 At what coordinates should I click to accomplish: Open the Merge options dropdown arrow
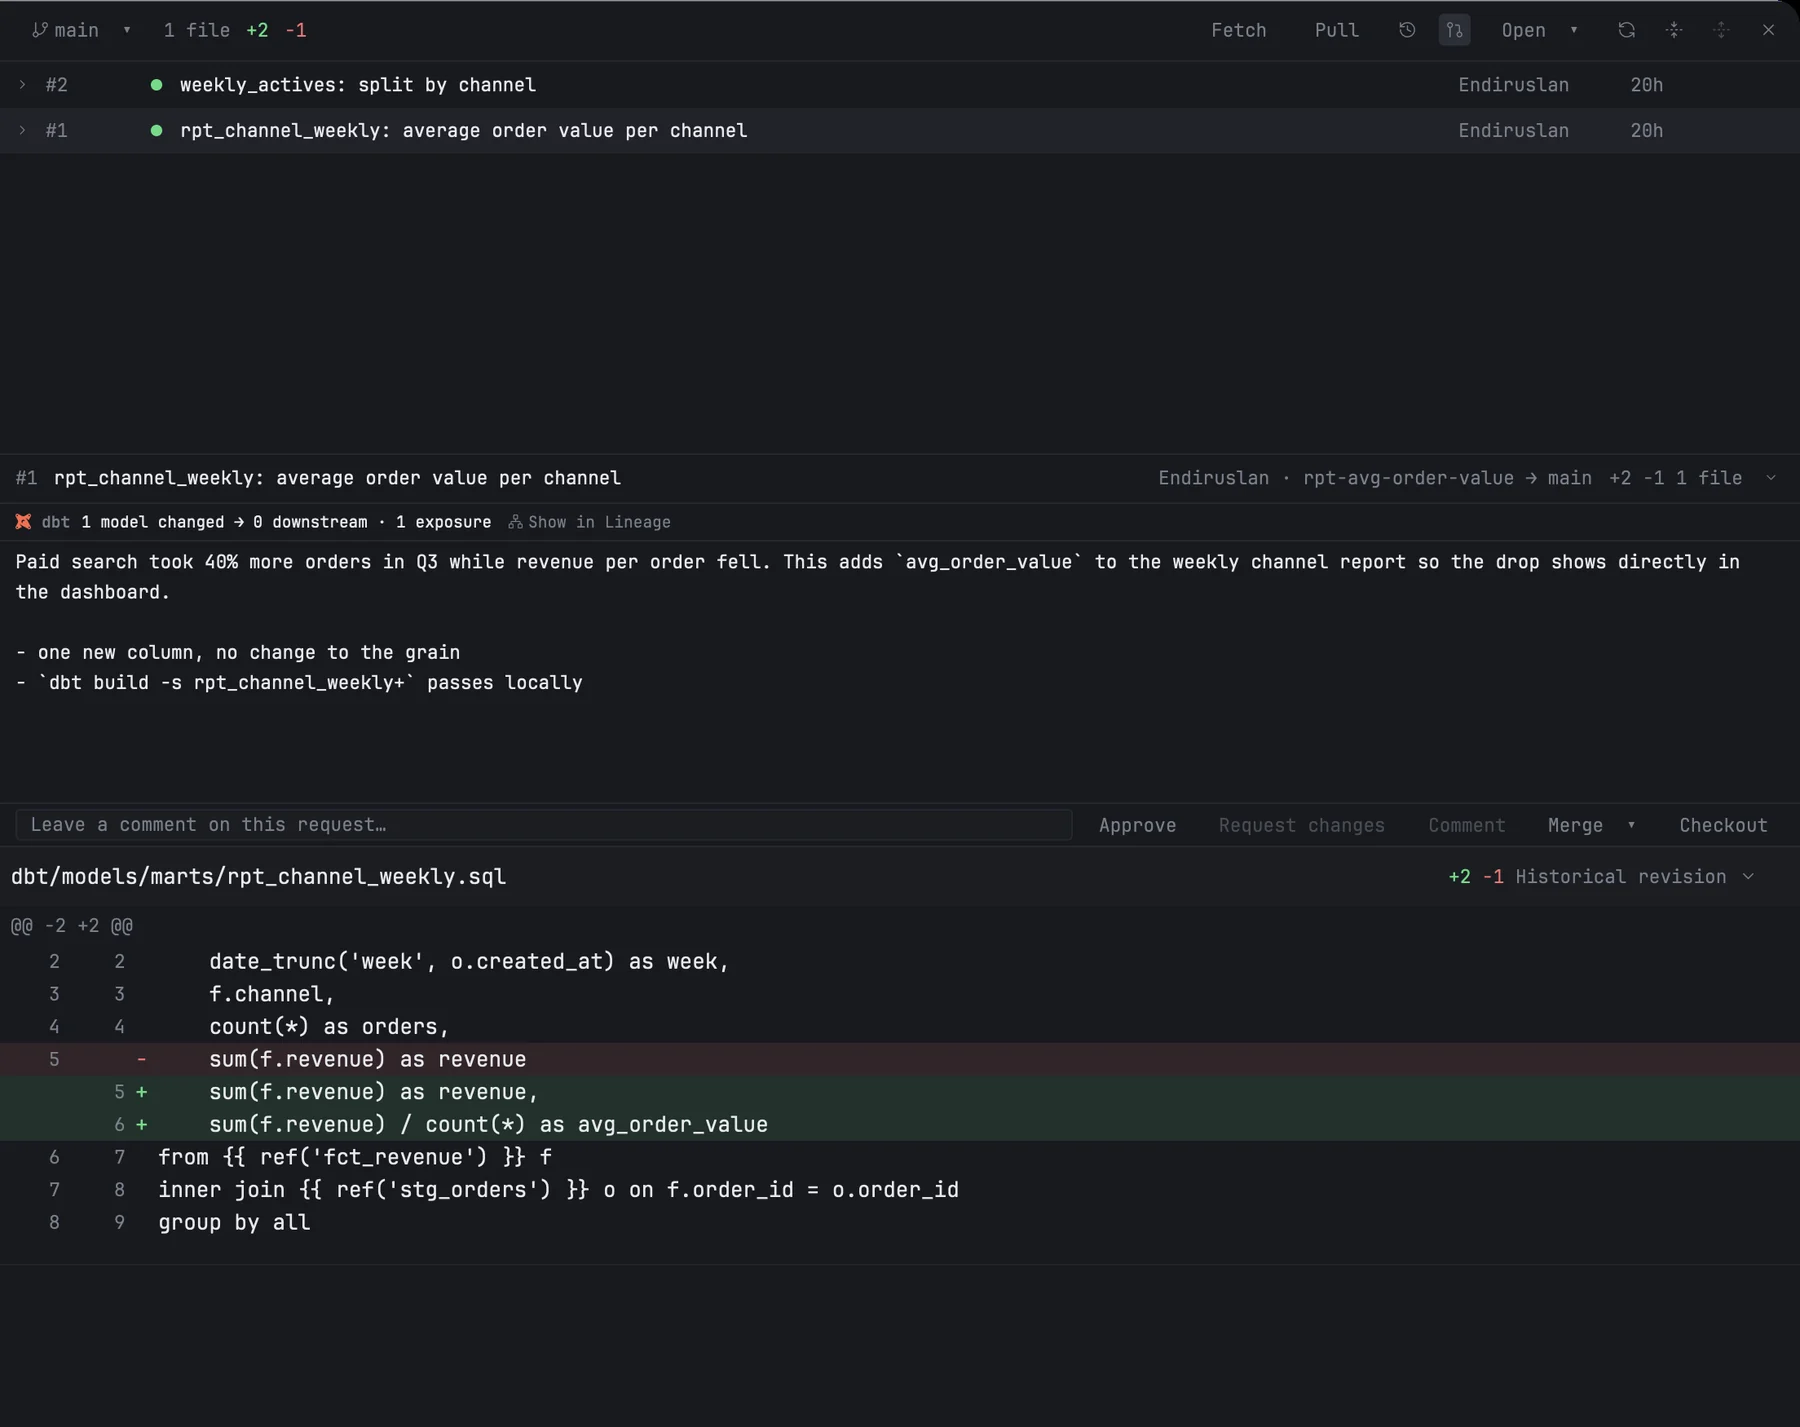point(1631,825)
